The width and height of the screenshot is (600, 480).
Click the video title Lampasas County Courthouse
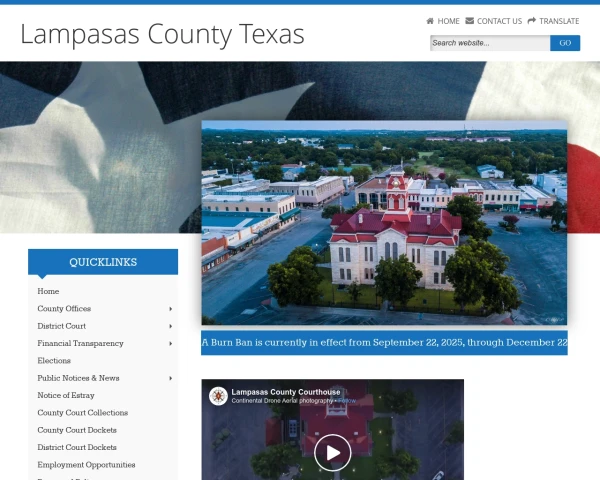click(x=286, y=392)
